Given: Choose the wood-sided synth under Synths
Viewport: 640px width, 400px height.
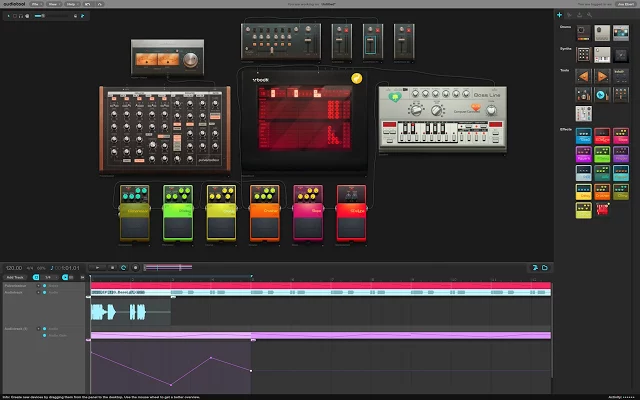Looking at the screenshot, I should click(583, 54).
